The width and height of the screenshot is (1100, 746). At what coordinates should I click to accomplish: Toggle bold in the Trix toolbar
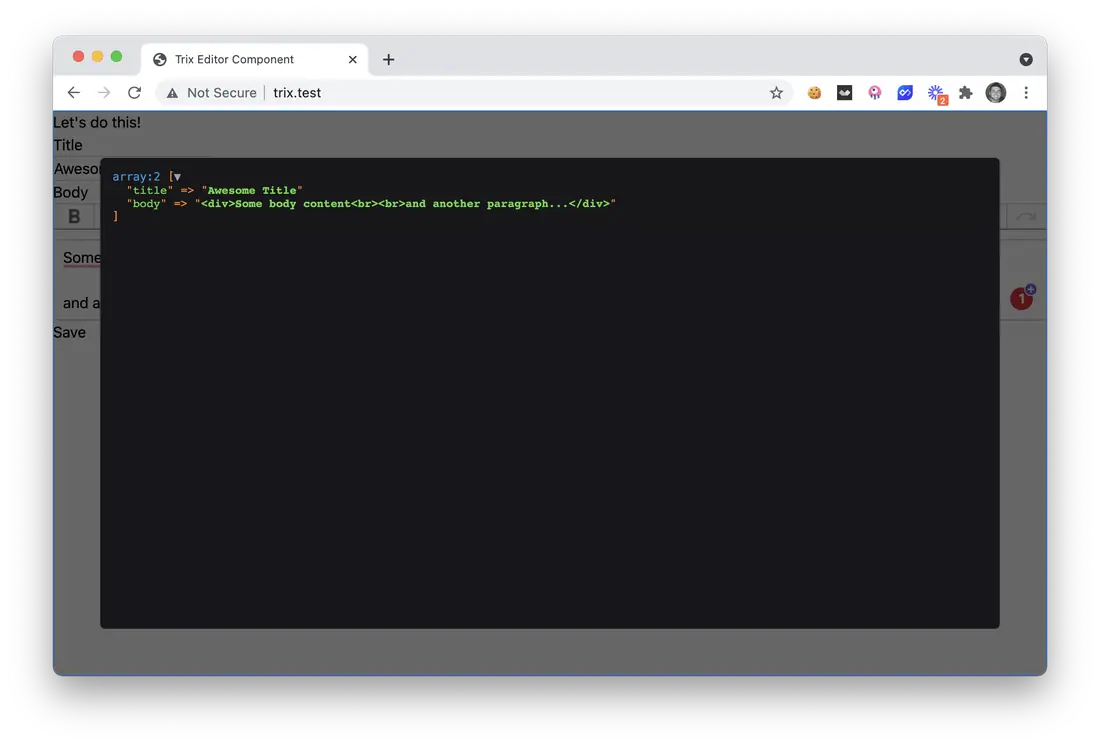pos(74,217)
